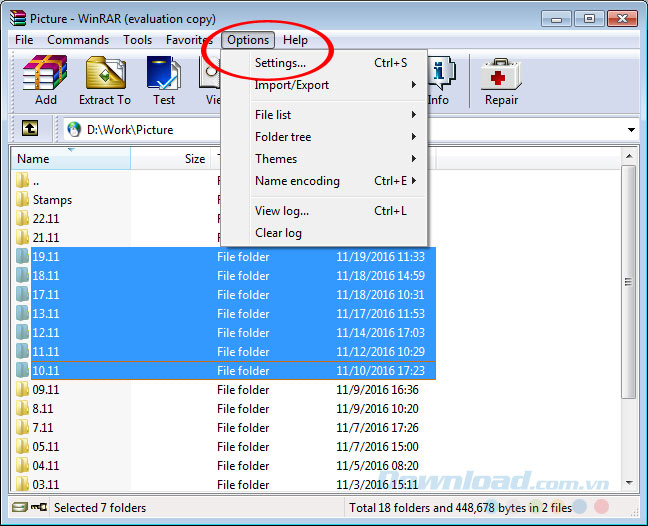This screenshot has height=526, width=648.
Task: Click the Repair archive toolbar icon
Action: 501,74
